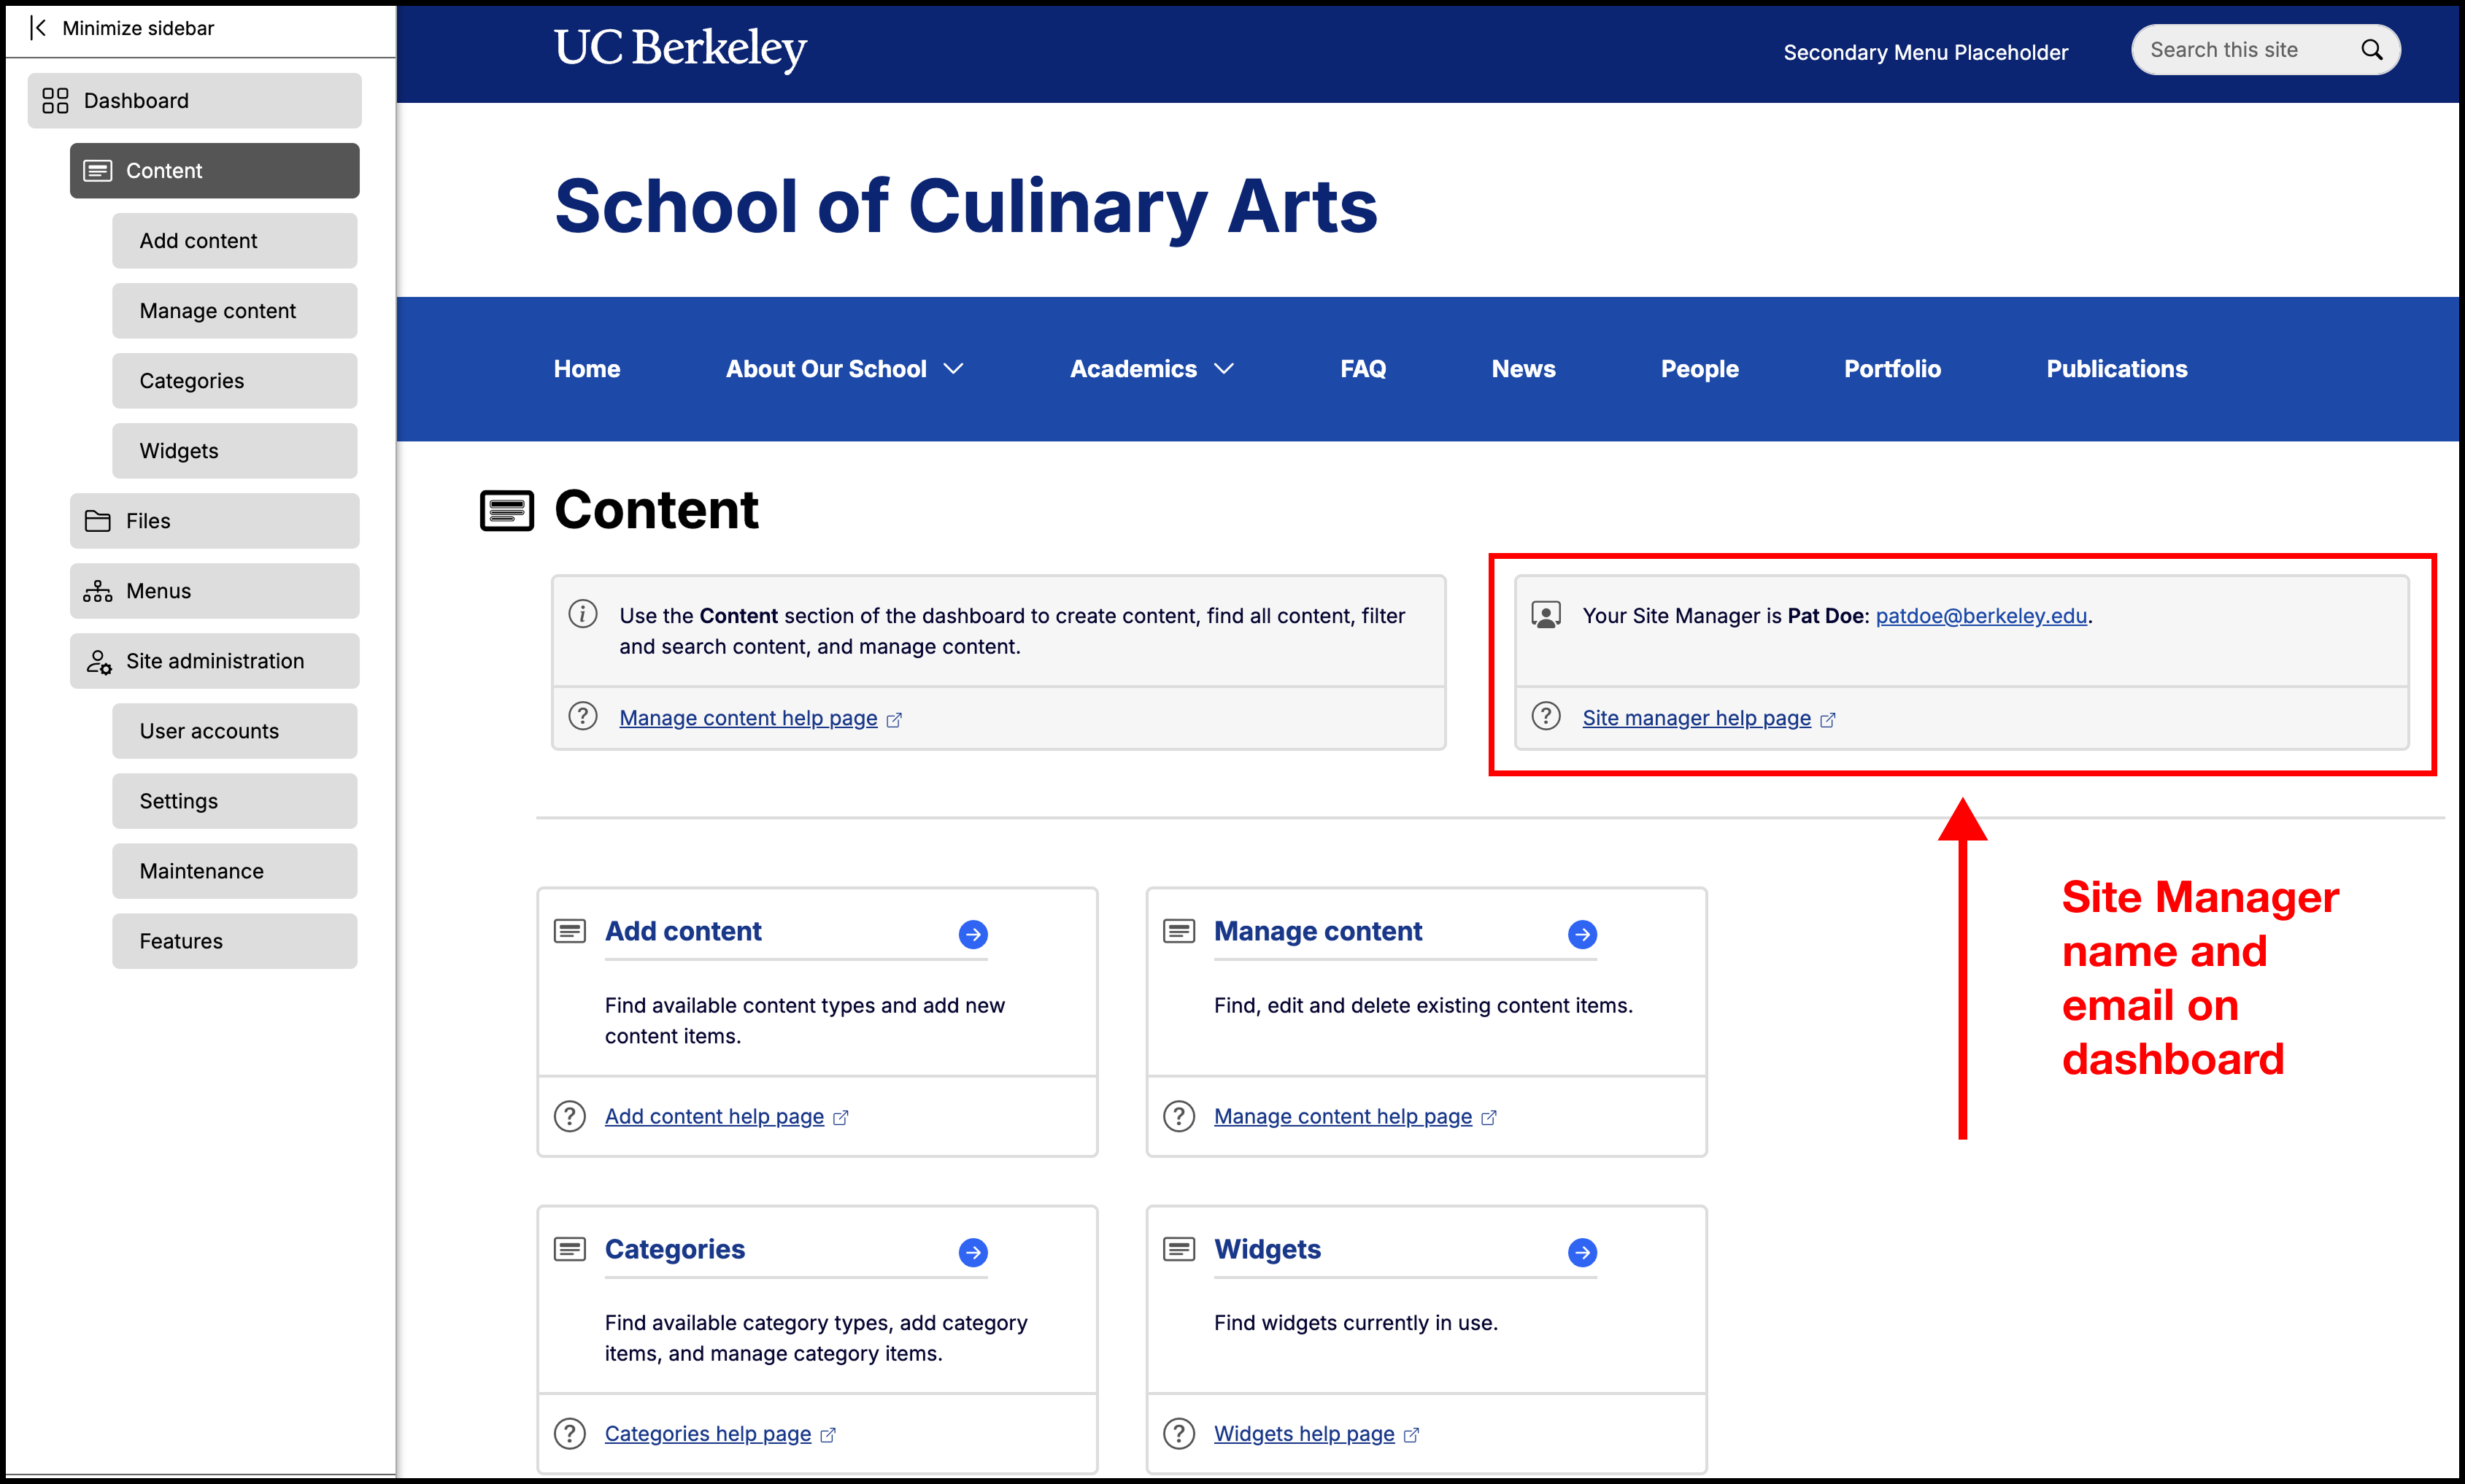Click the blue arrow on Categories card

tap(973, 1252)
